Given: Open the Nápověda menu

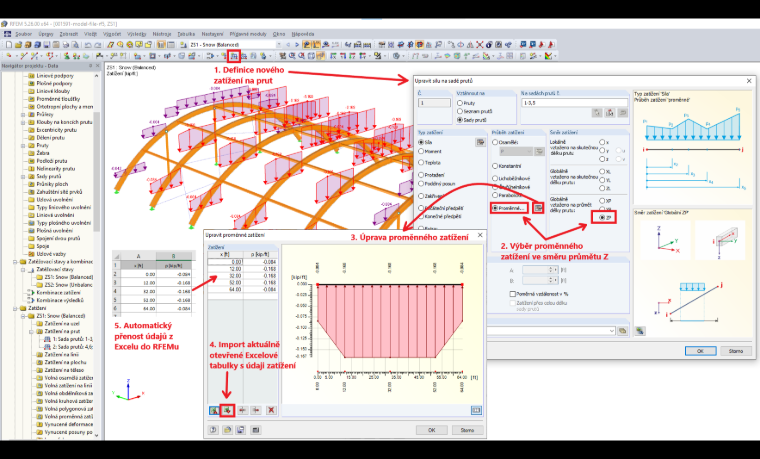Looking at the screenshot, I should 303,34.
